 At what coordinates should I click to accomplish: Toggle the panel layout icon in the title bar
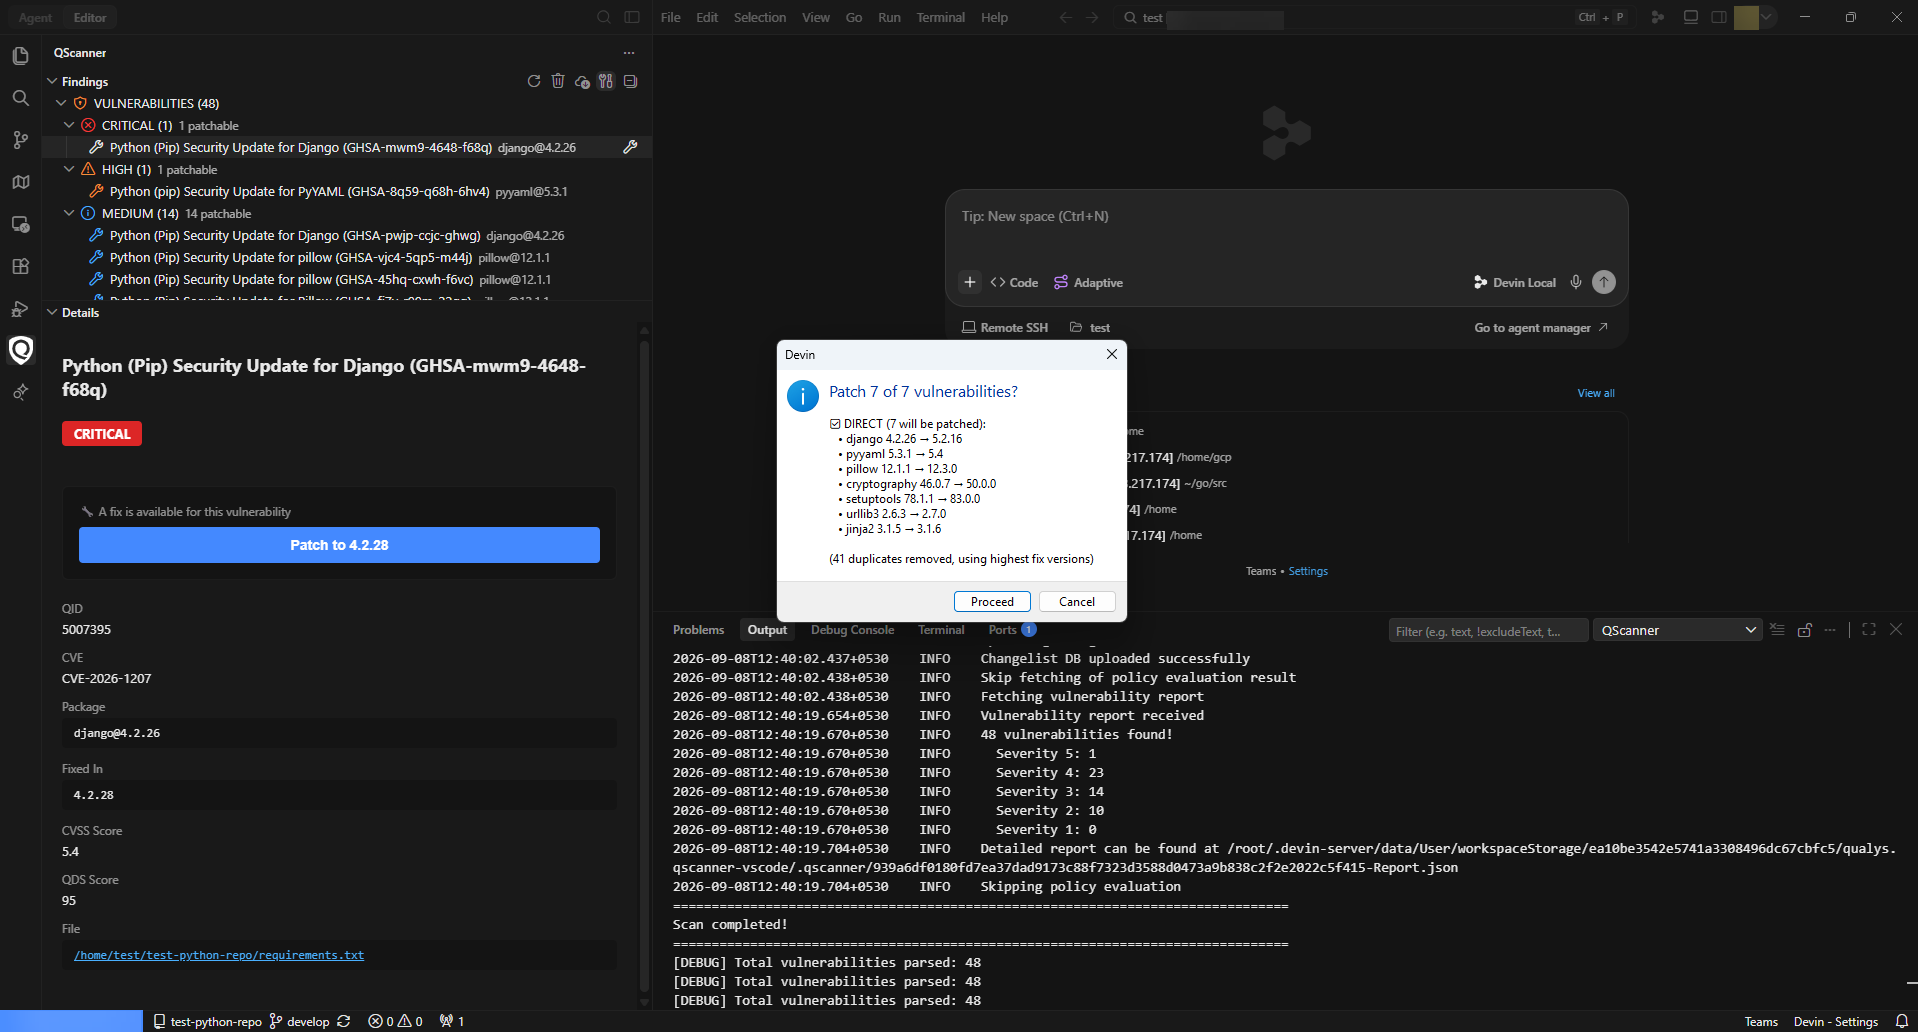1691,17
